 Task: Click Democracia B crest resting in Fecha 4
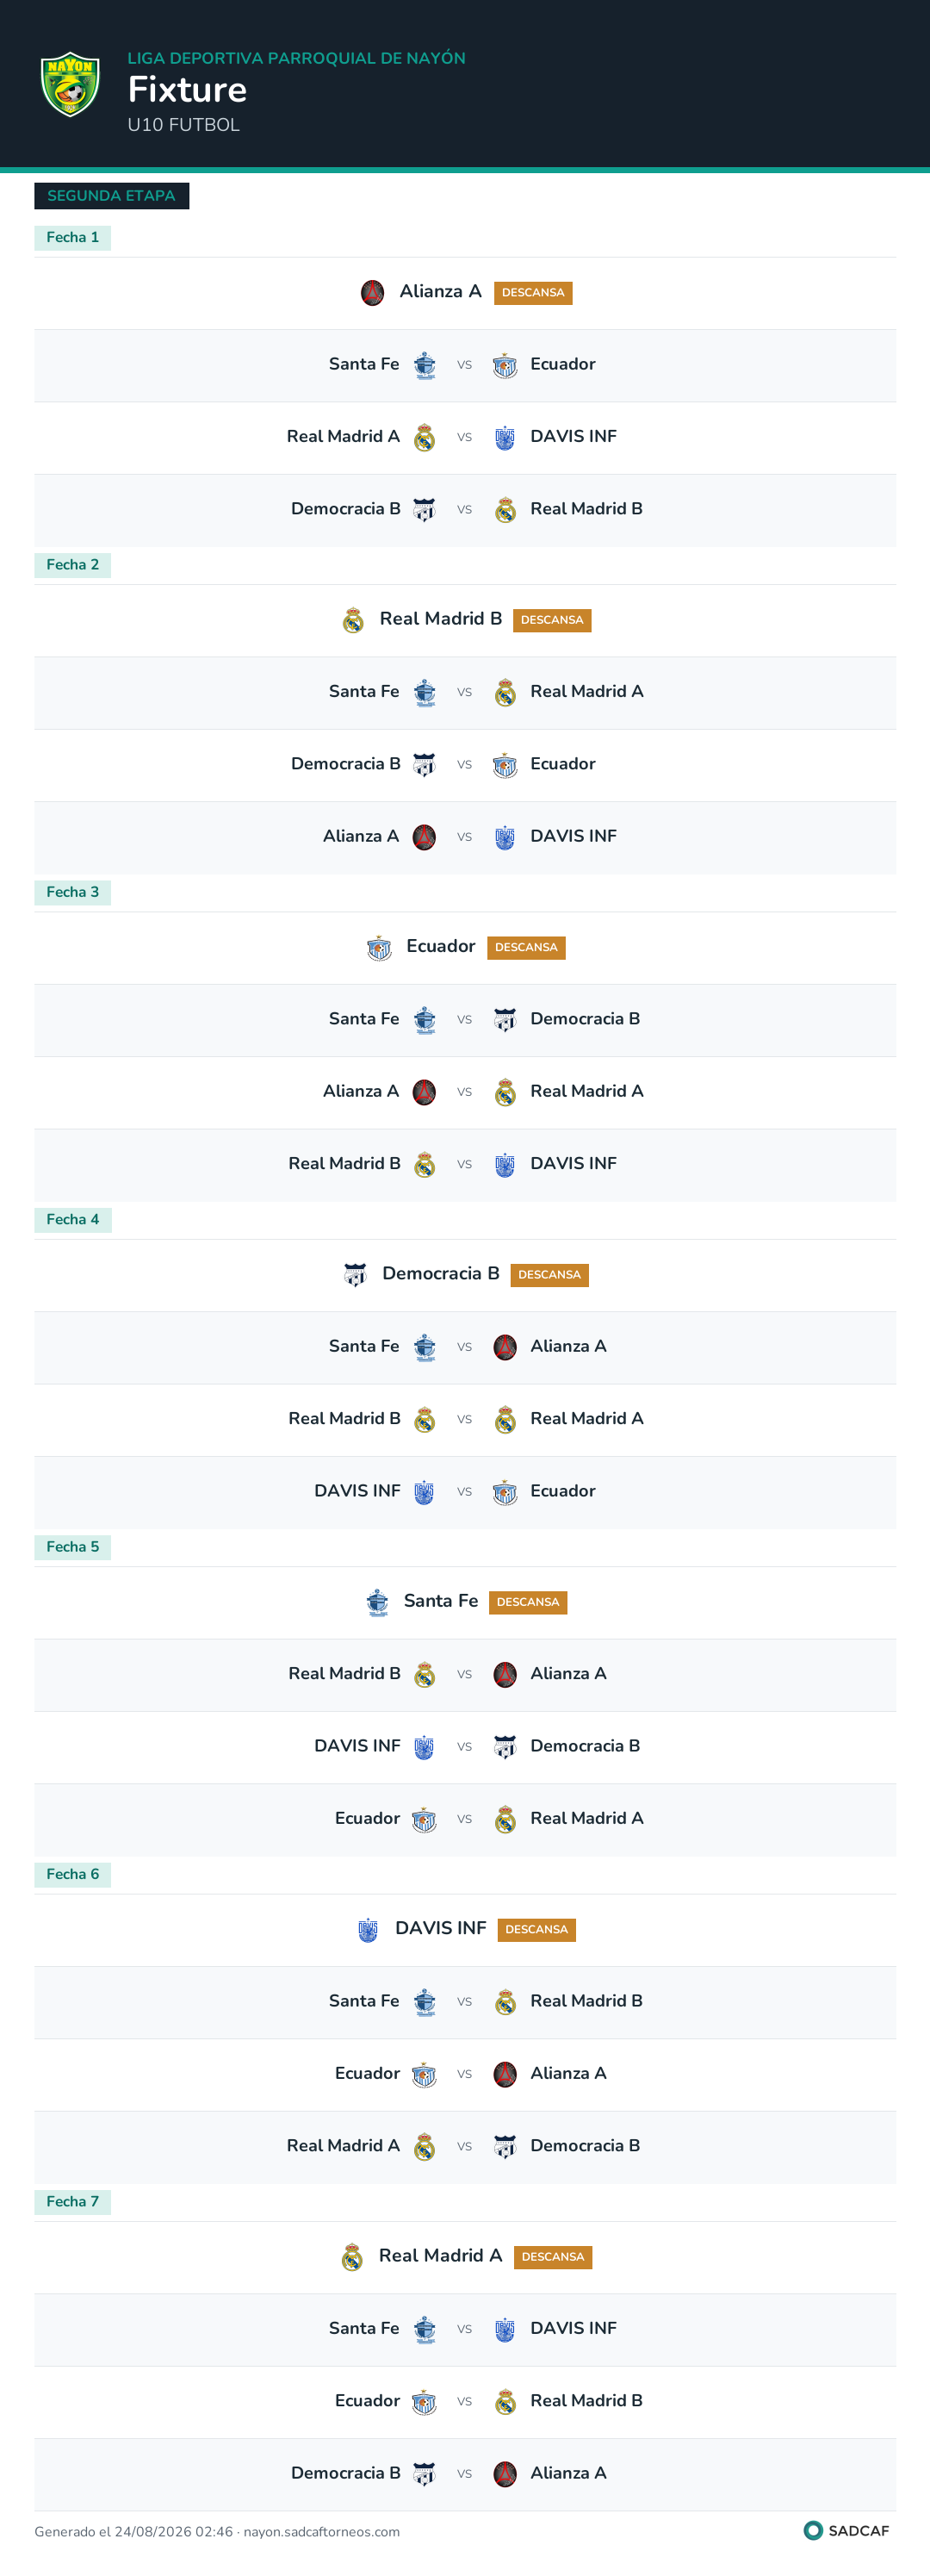pos(355,1275)
